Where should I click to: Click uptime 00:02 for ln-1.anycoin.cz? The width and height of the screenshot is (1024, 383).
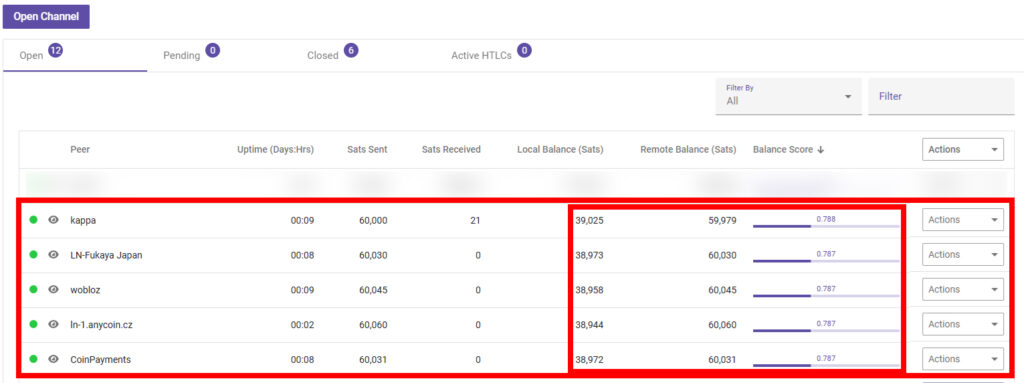point(302,324)
